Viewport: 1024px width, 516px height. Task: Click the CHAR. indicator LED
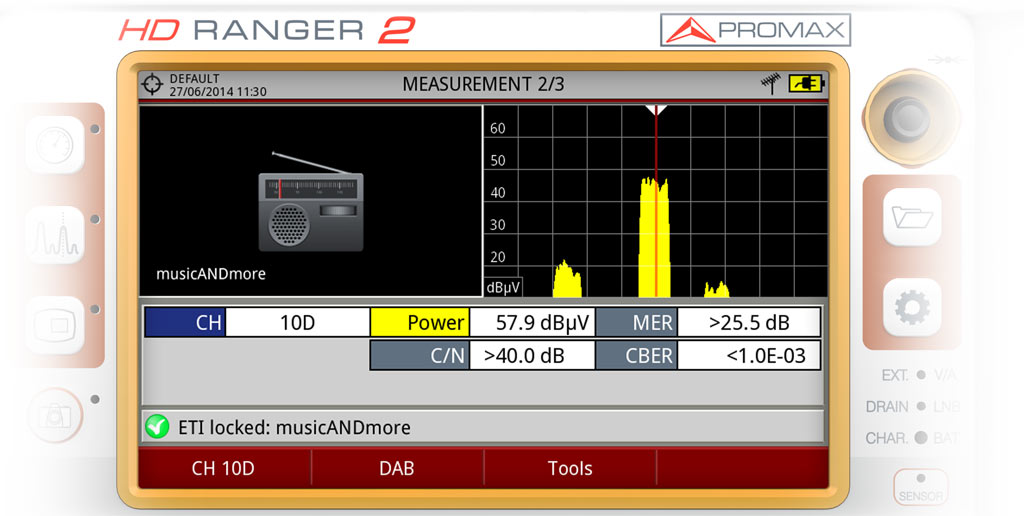921,438
